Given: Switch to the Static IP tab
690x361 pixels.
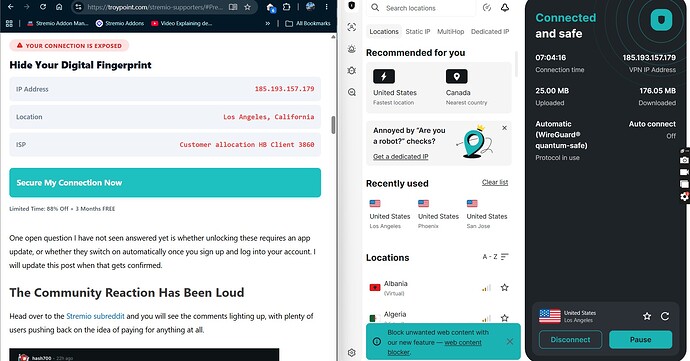Looking at the screenshot, I should pyautogui.click(x=418, y=32).
